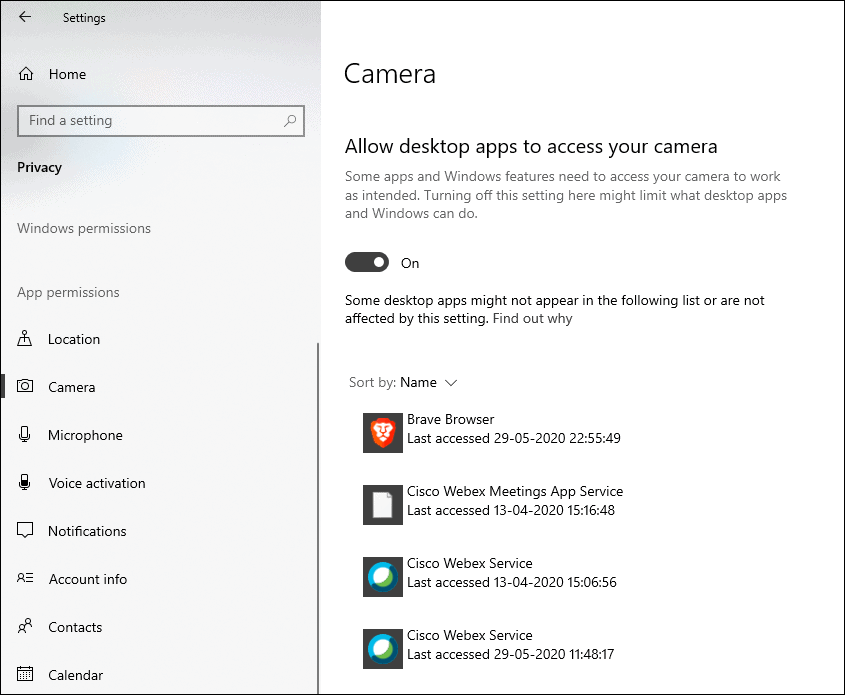Image resolution: width=845 pixels, height=695 pixels.
Task: Click the Camera sidebar icon
Action: click(x=25, y=386)
